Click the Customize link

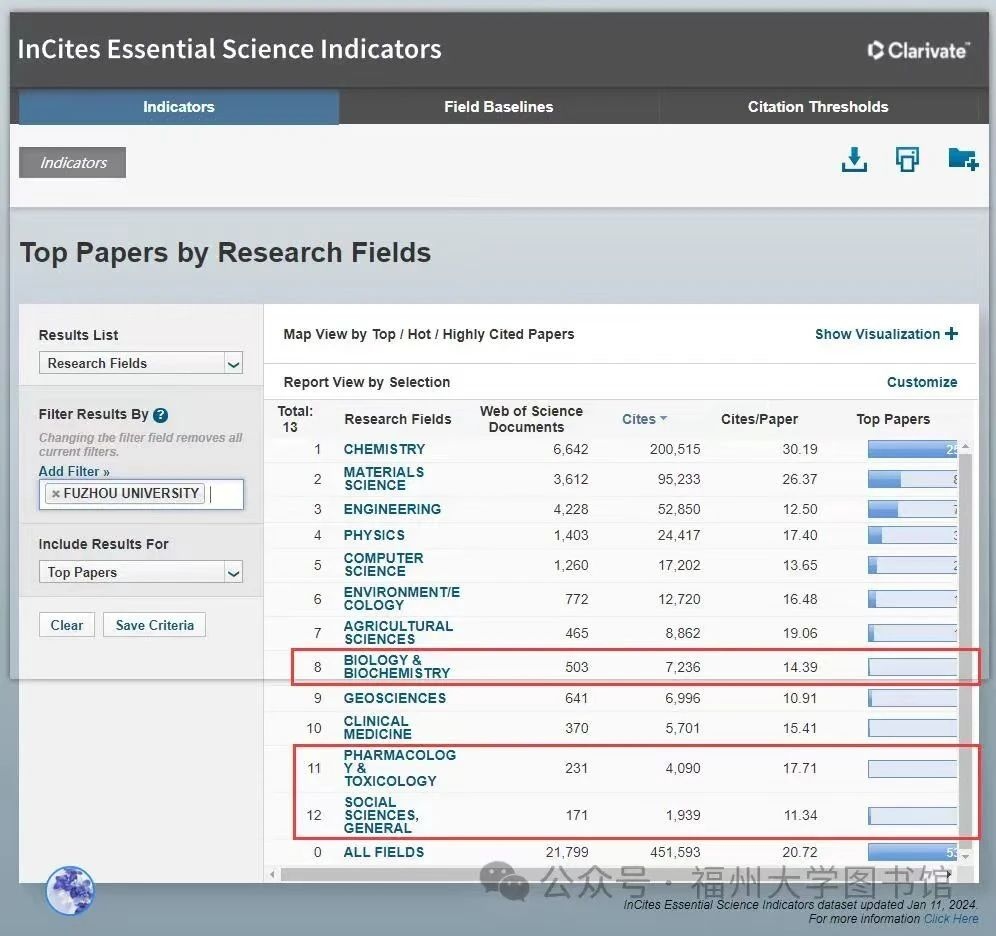coord(921,382)
